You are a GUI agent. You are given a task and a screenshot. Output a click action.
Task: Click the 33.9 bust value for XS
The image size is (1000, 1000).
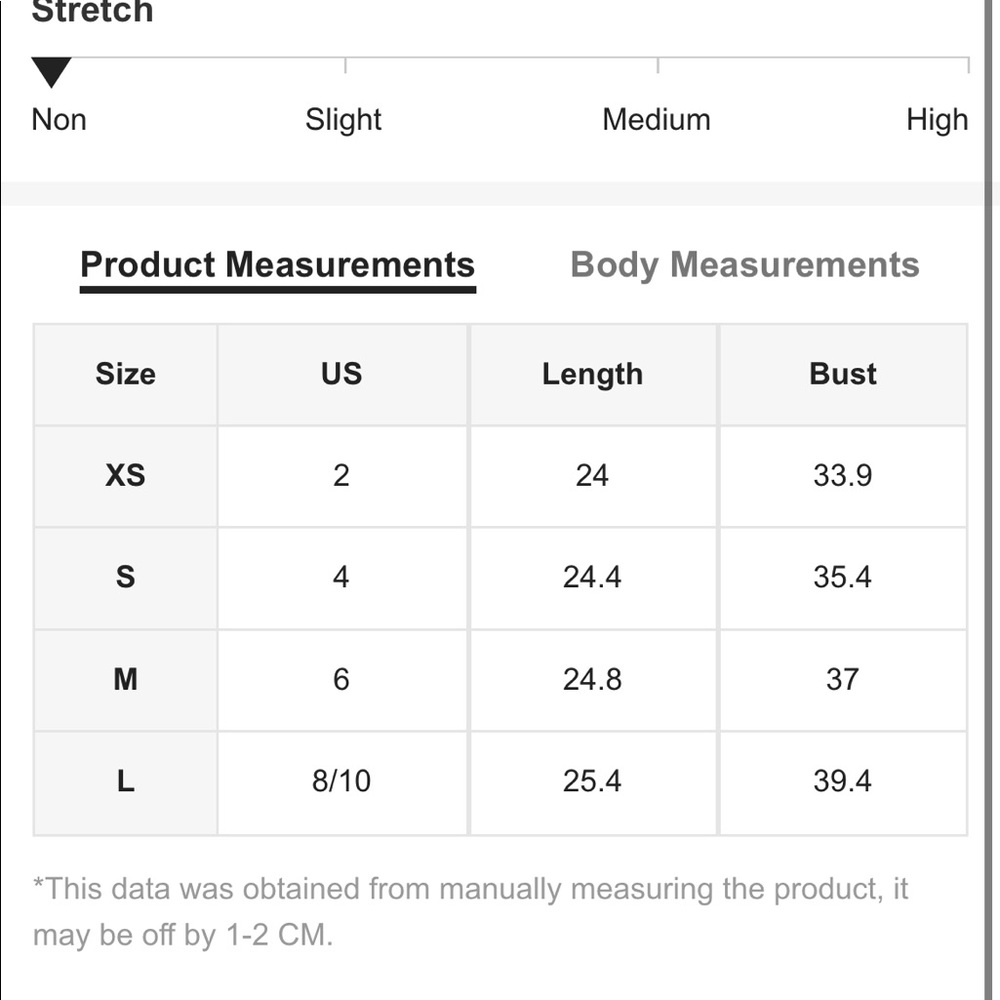[842, 475]
